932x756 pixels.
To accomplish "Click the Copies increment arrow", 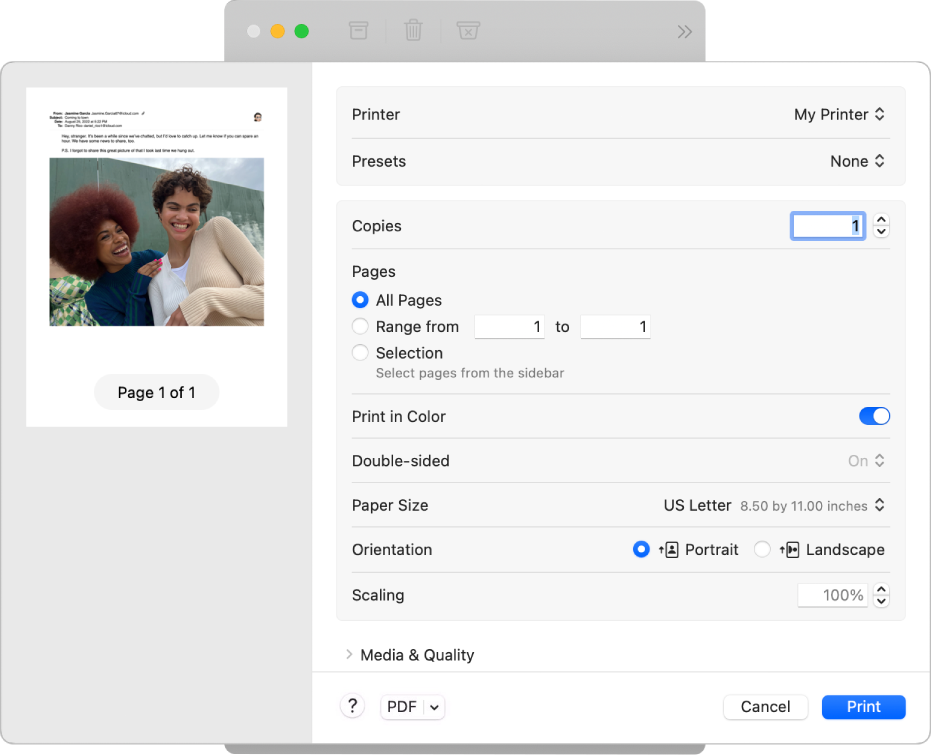I will pos(881,220).
